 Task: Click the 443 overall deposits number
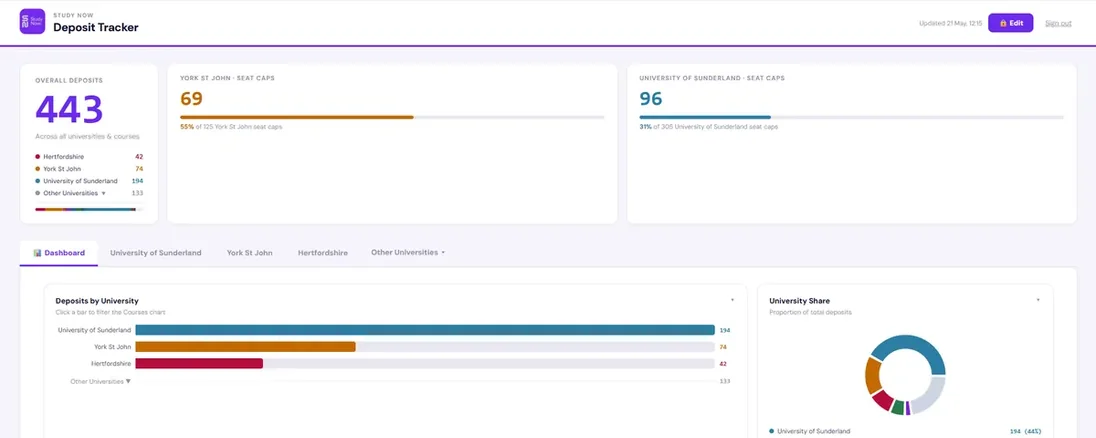pos(69,109)
